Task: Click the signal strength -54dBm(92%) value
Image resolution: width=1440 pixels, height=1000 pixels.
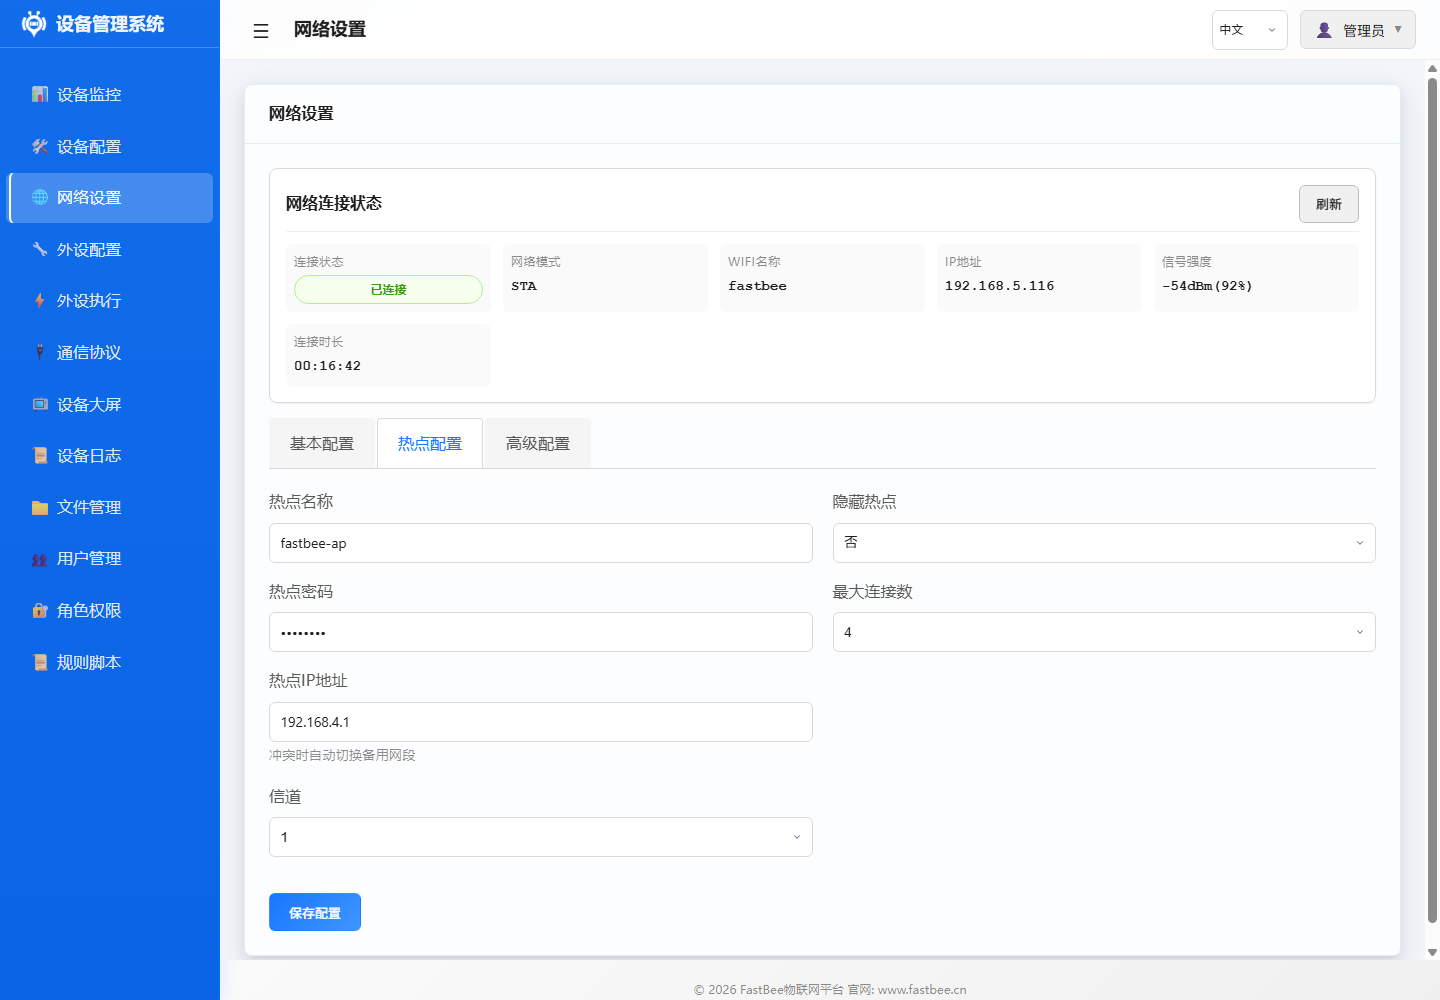Action: [x=1207, y=286]
